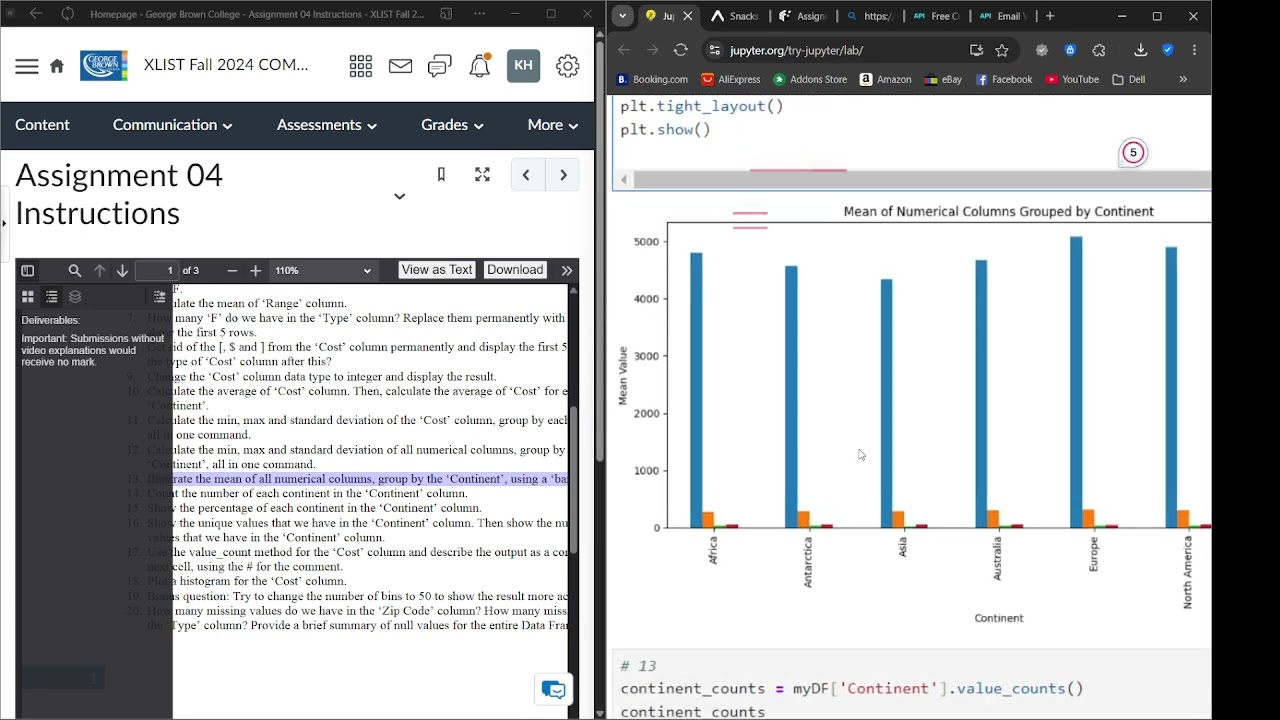Viewport: 1280px width, 720px height.
Task: Reload the Jupyter page
Action: pyautogui.click(x=681, y=50)
